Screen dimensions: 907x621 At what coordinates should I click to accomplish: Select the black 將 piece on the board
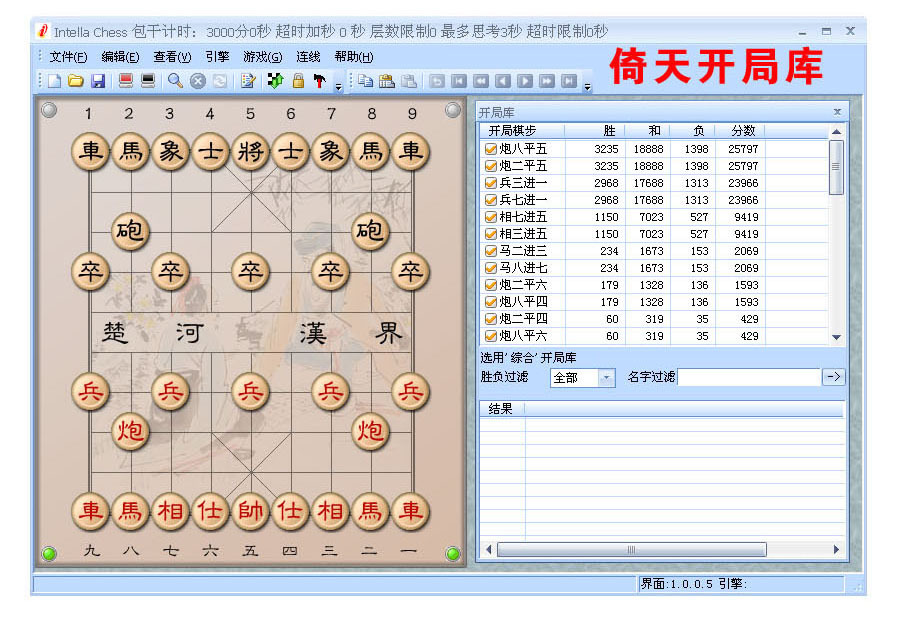(x=250, y=152)
